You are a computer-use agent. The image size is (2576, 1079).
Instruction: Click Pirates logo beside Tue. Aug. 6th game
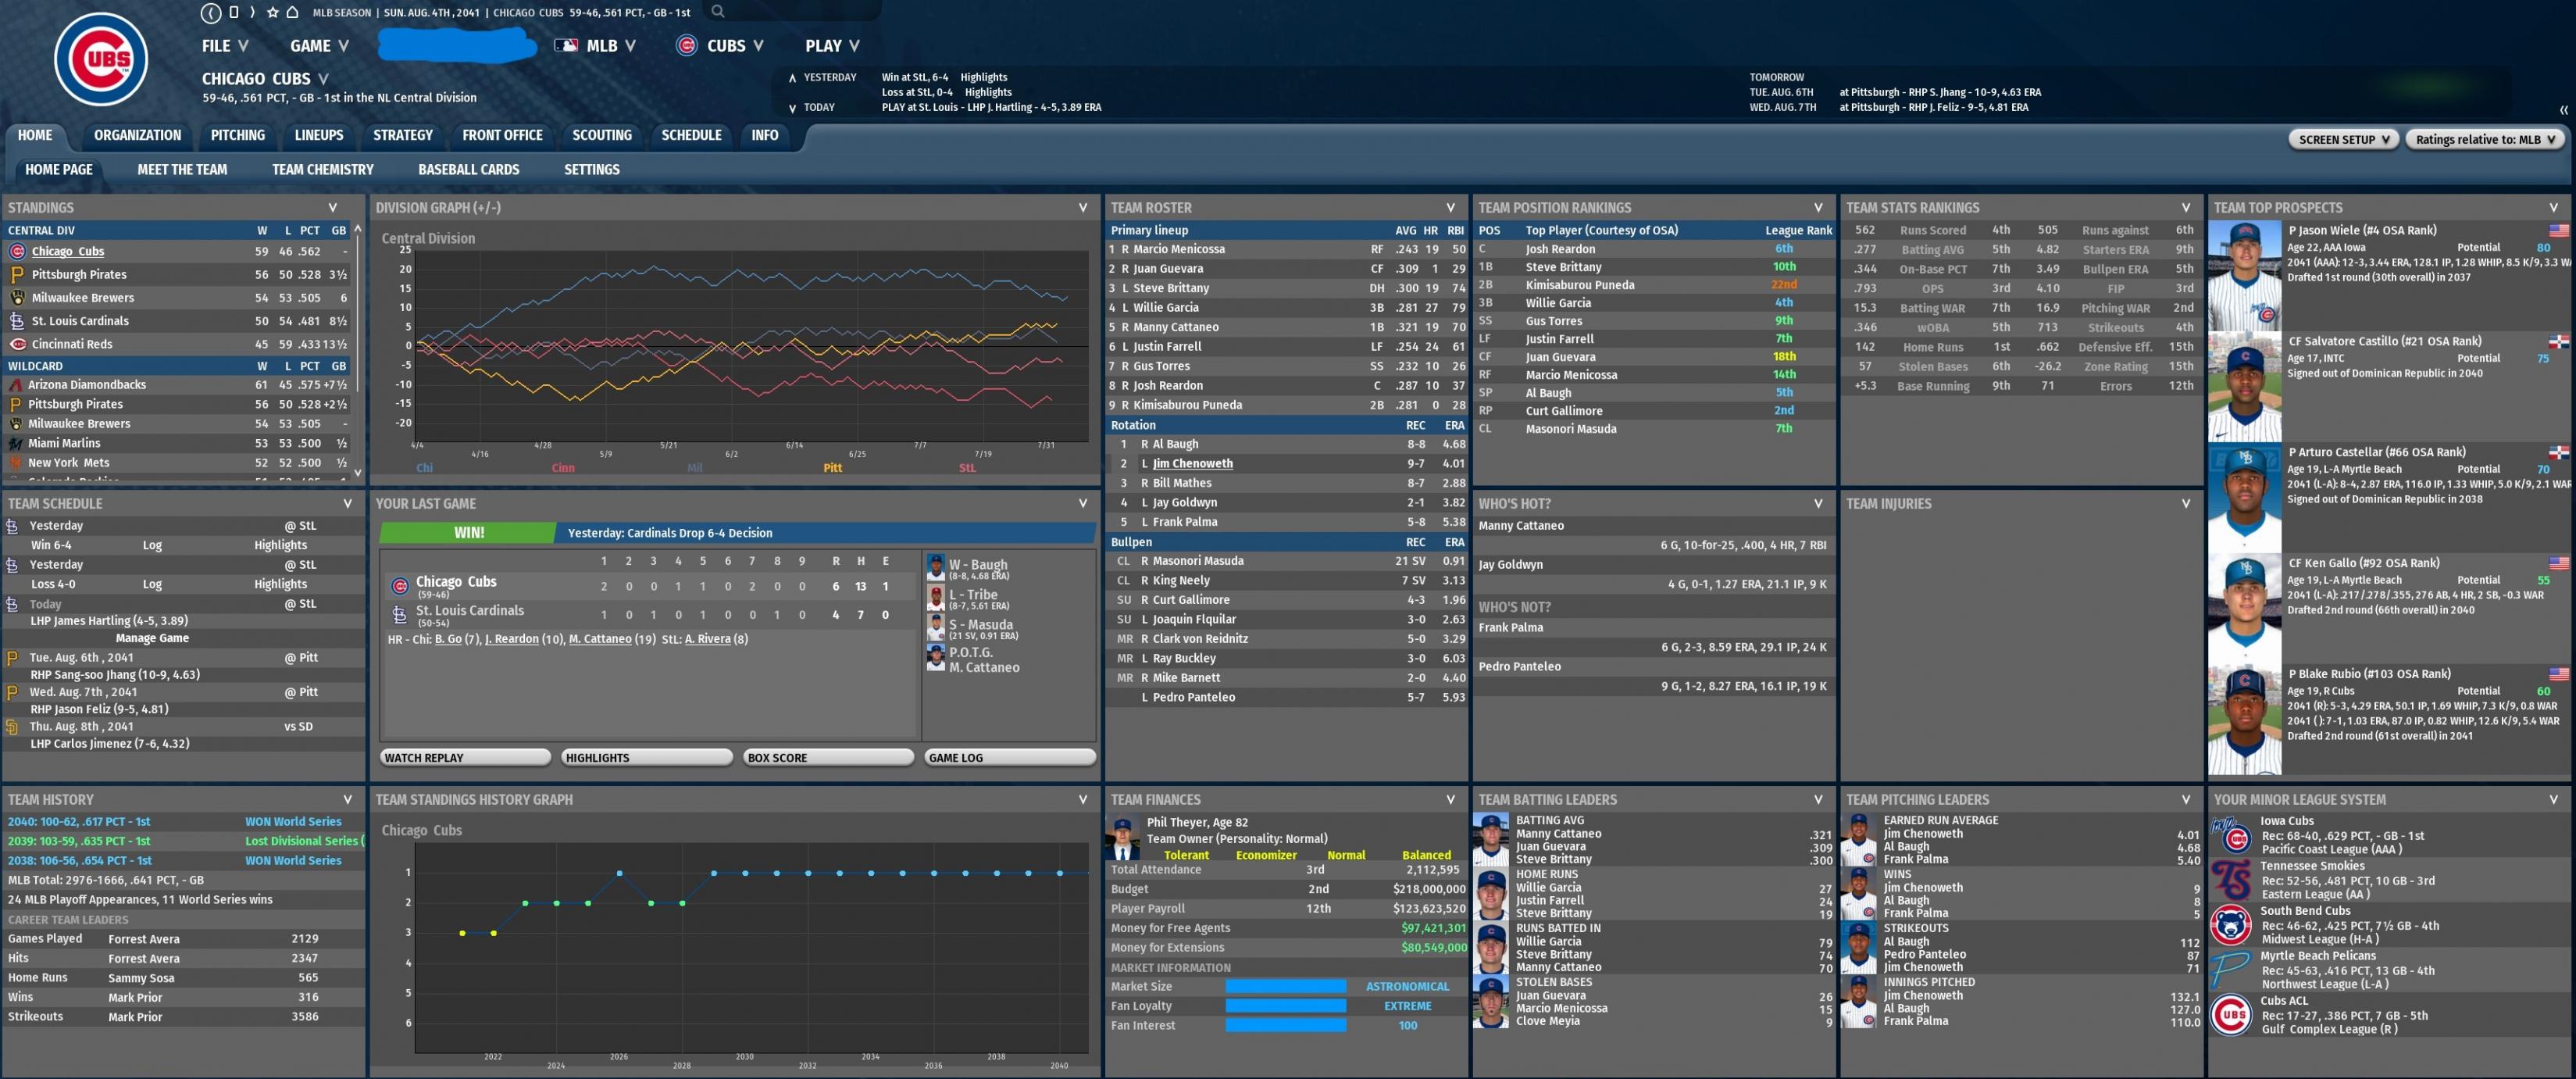click(x=12, y=658)
